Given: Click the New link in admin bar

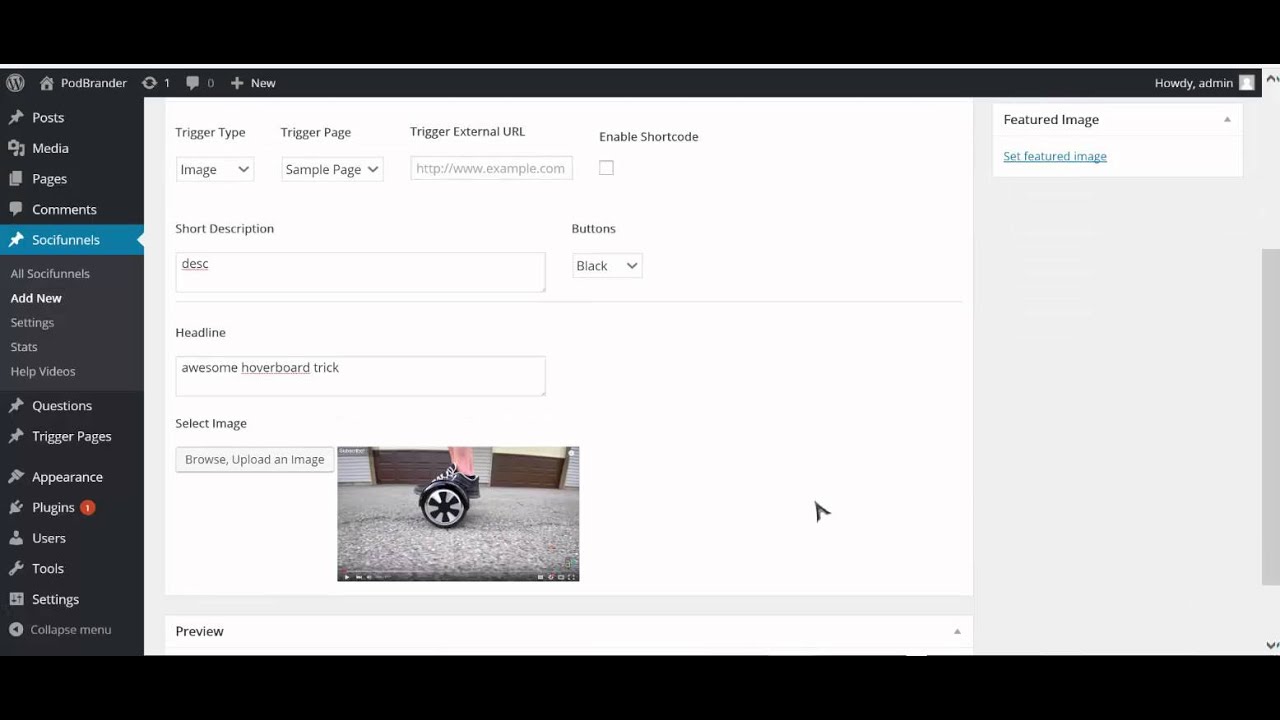Looking at the screenshot, I should [x=263, y=83].
